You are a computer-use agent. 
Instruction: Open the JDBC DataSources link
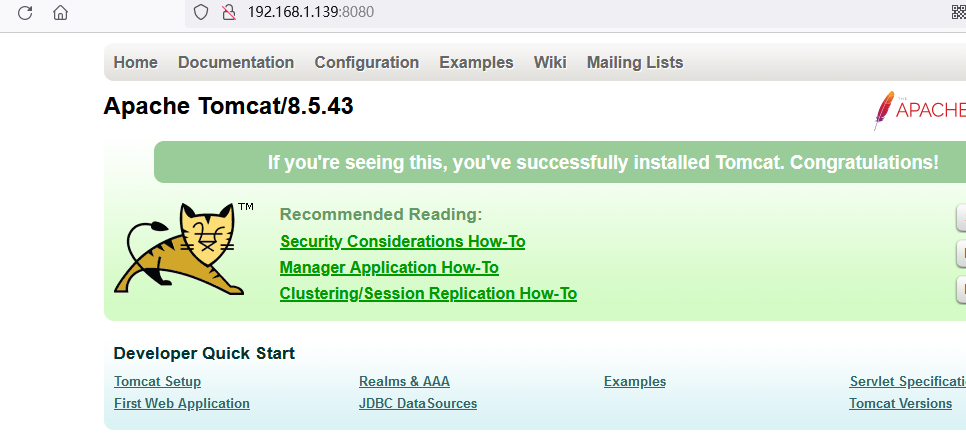pos(418,404)
